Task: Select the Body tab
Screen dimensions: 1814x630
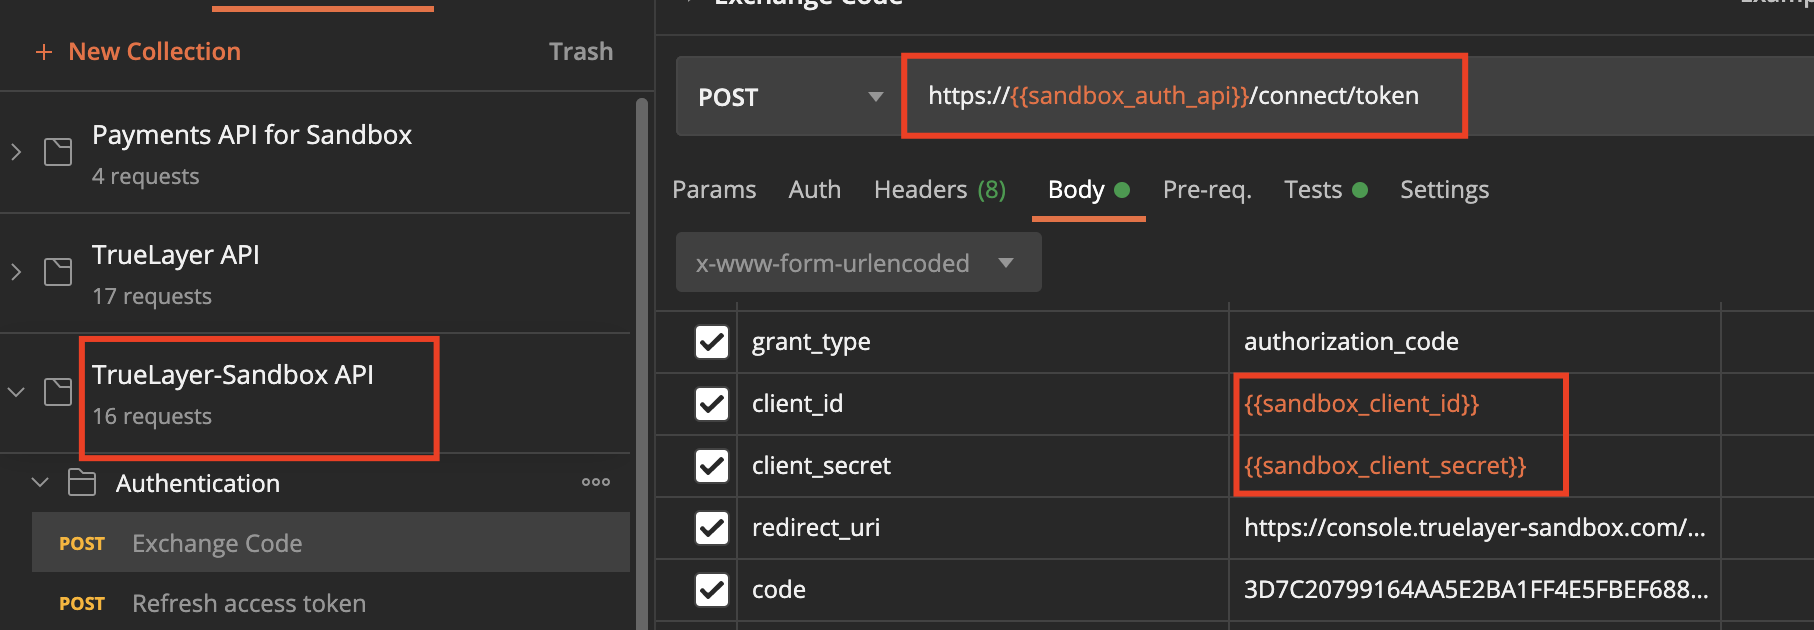Action: (x=1088, y=190)
